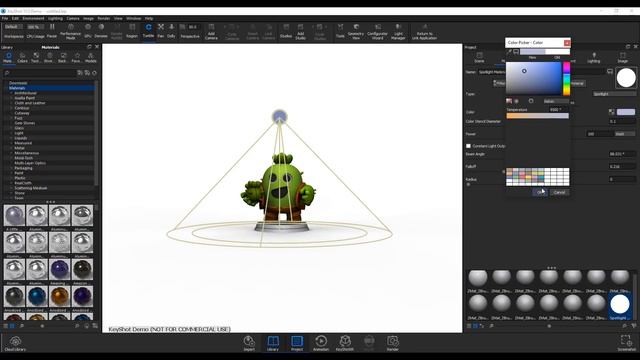Open the Help menu
This screenshot has width=640, height=360.
pos(149,18)
